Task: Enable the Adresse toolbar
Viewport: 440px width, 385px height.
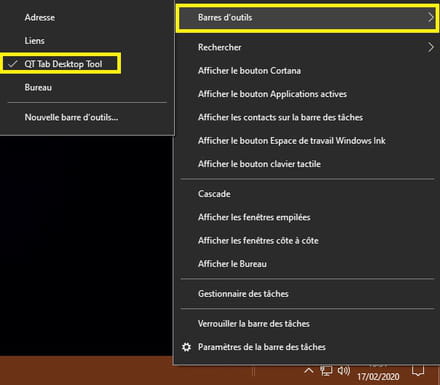Action: click(x=87, y=17)
